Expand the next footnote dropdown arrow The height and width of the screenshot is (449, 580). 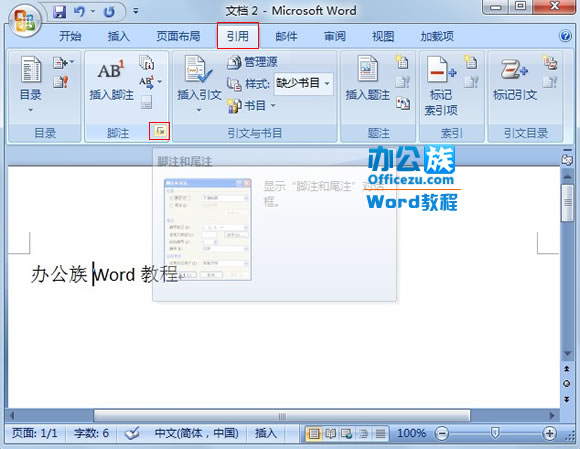[x=160, y=82]
